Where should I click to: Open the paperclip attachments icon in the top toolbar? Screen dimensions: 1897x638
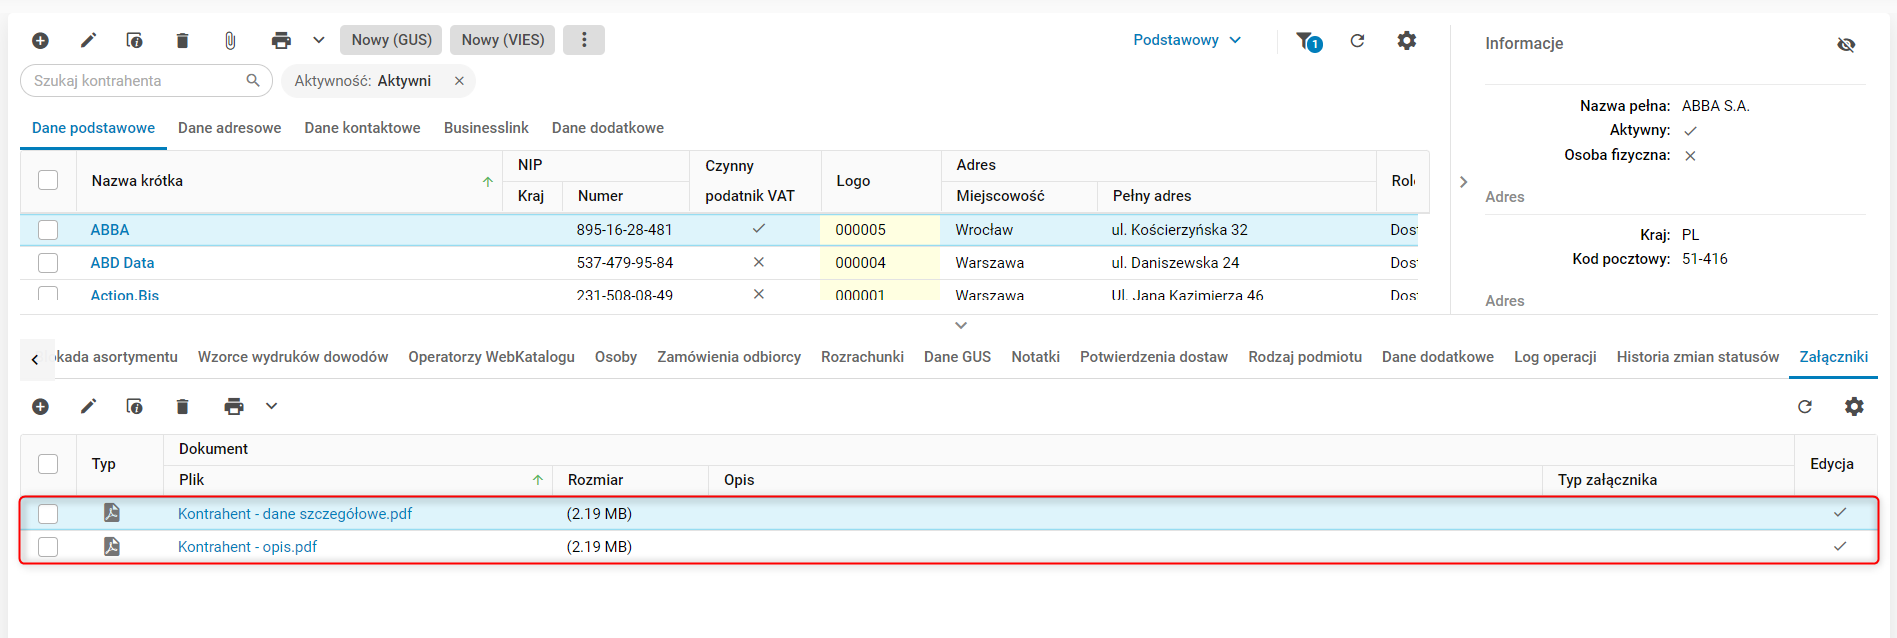tap(230, 40)
